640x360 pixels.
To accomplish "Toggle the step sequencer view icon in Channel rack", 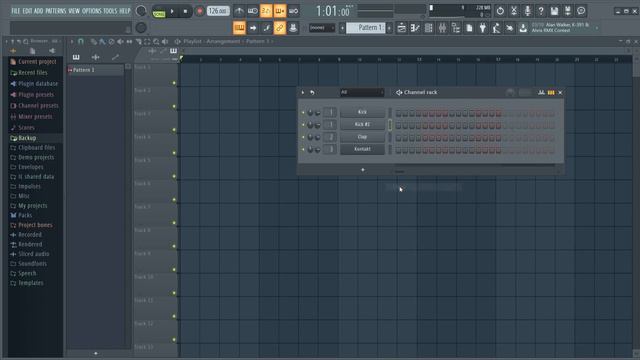I will (551, 93).
